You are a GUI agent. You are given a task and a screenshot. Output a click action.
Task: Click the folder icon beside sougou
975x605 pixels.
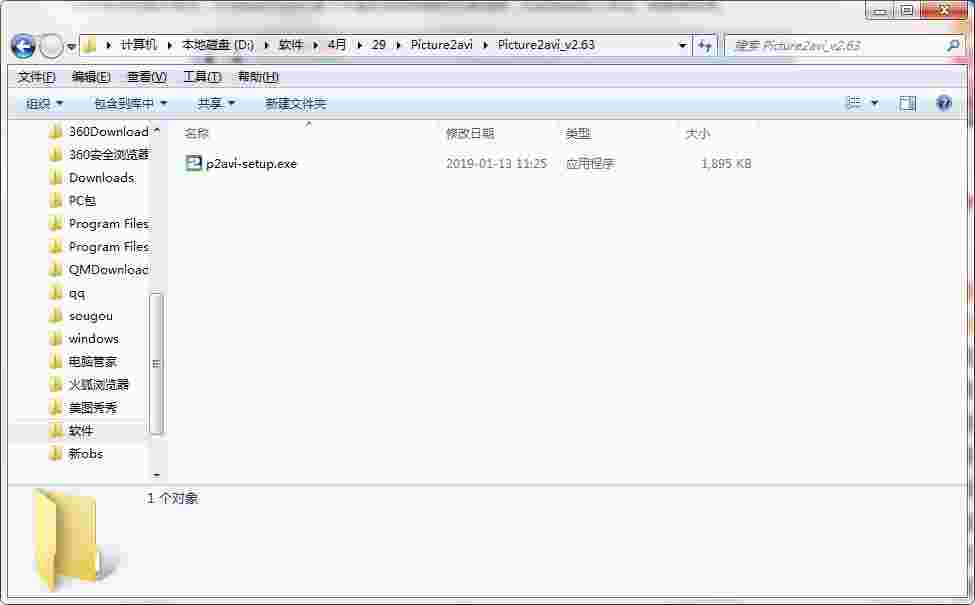[x=56, y=316]
